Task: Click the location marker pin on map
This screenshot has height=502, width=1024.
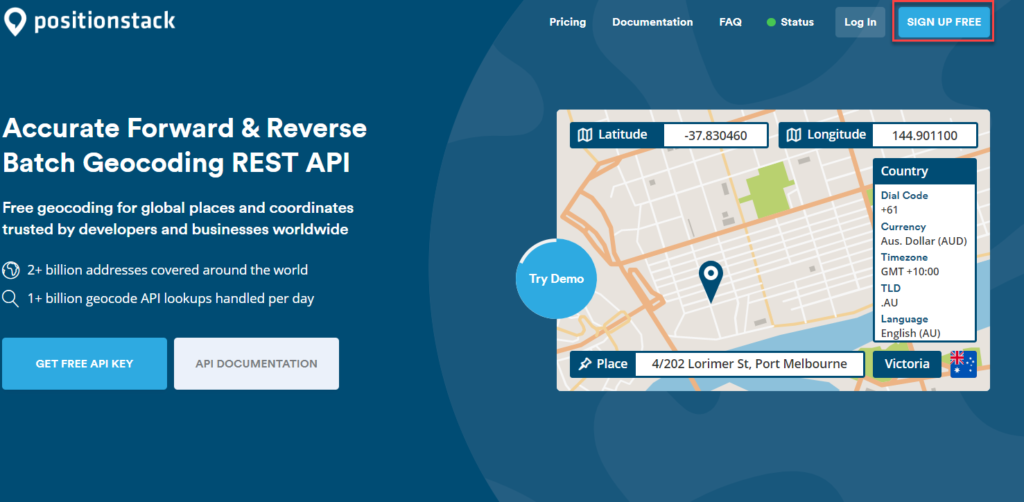Action: pyautogui.click(x=711, y=281)
